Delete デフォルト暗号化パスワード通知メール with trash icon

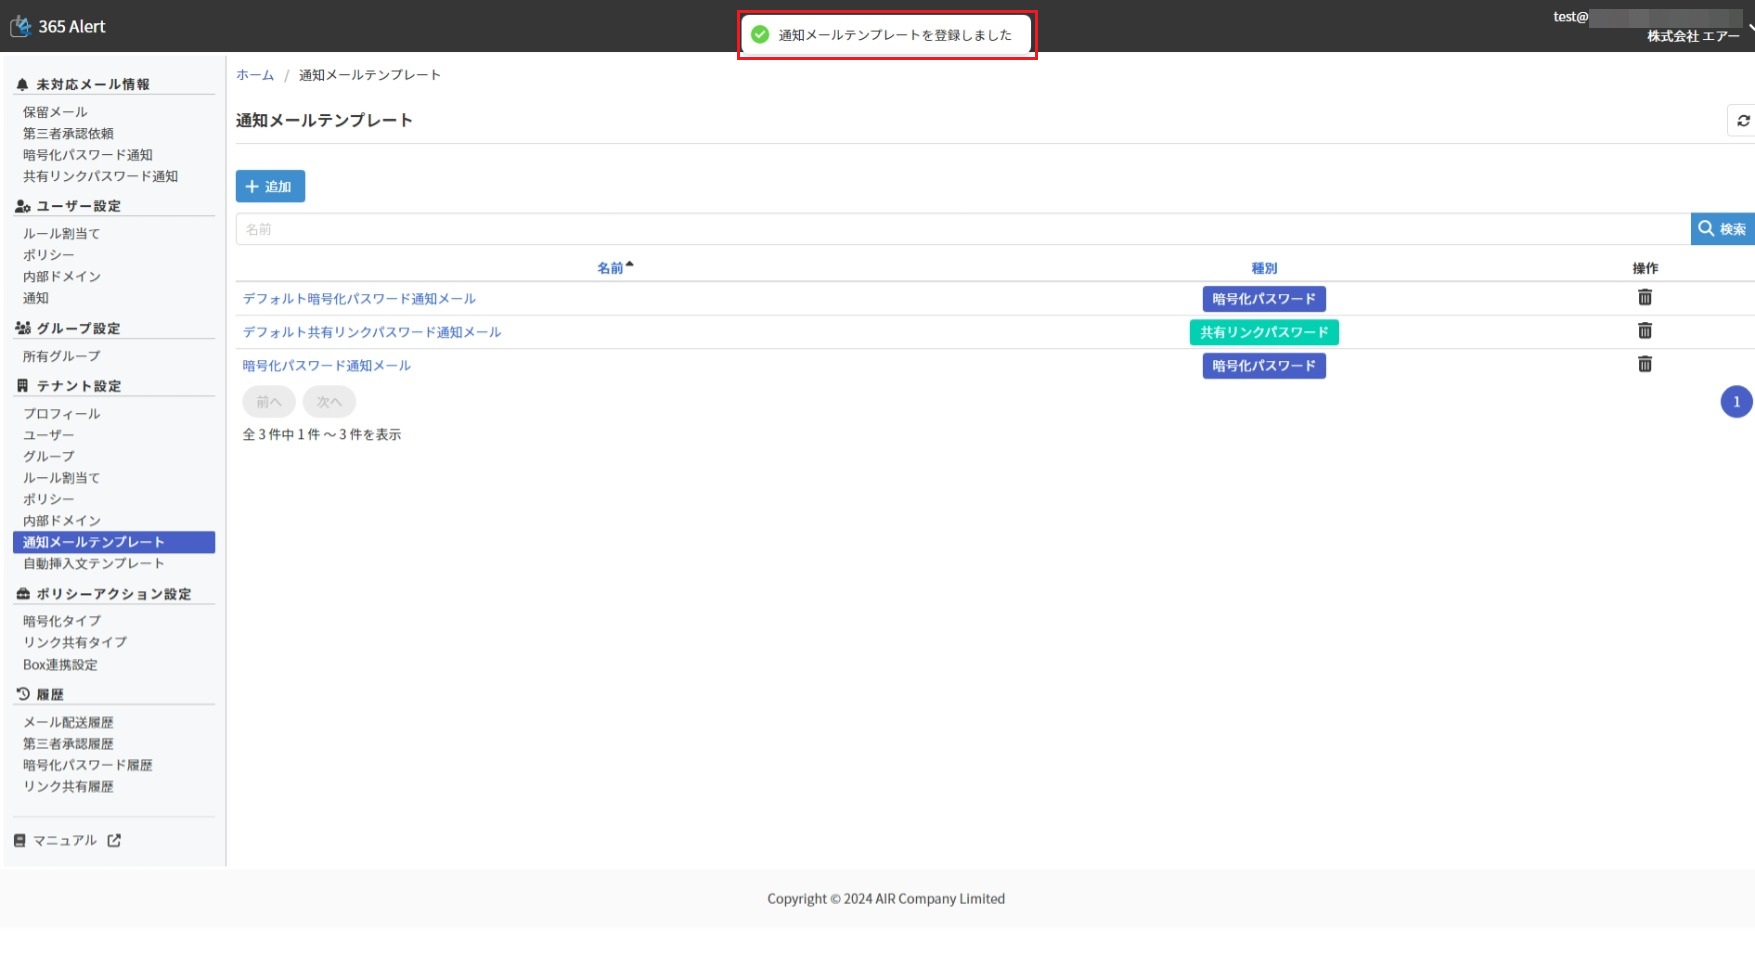[1644, 298]
